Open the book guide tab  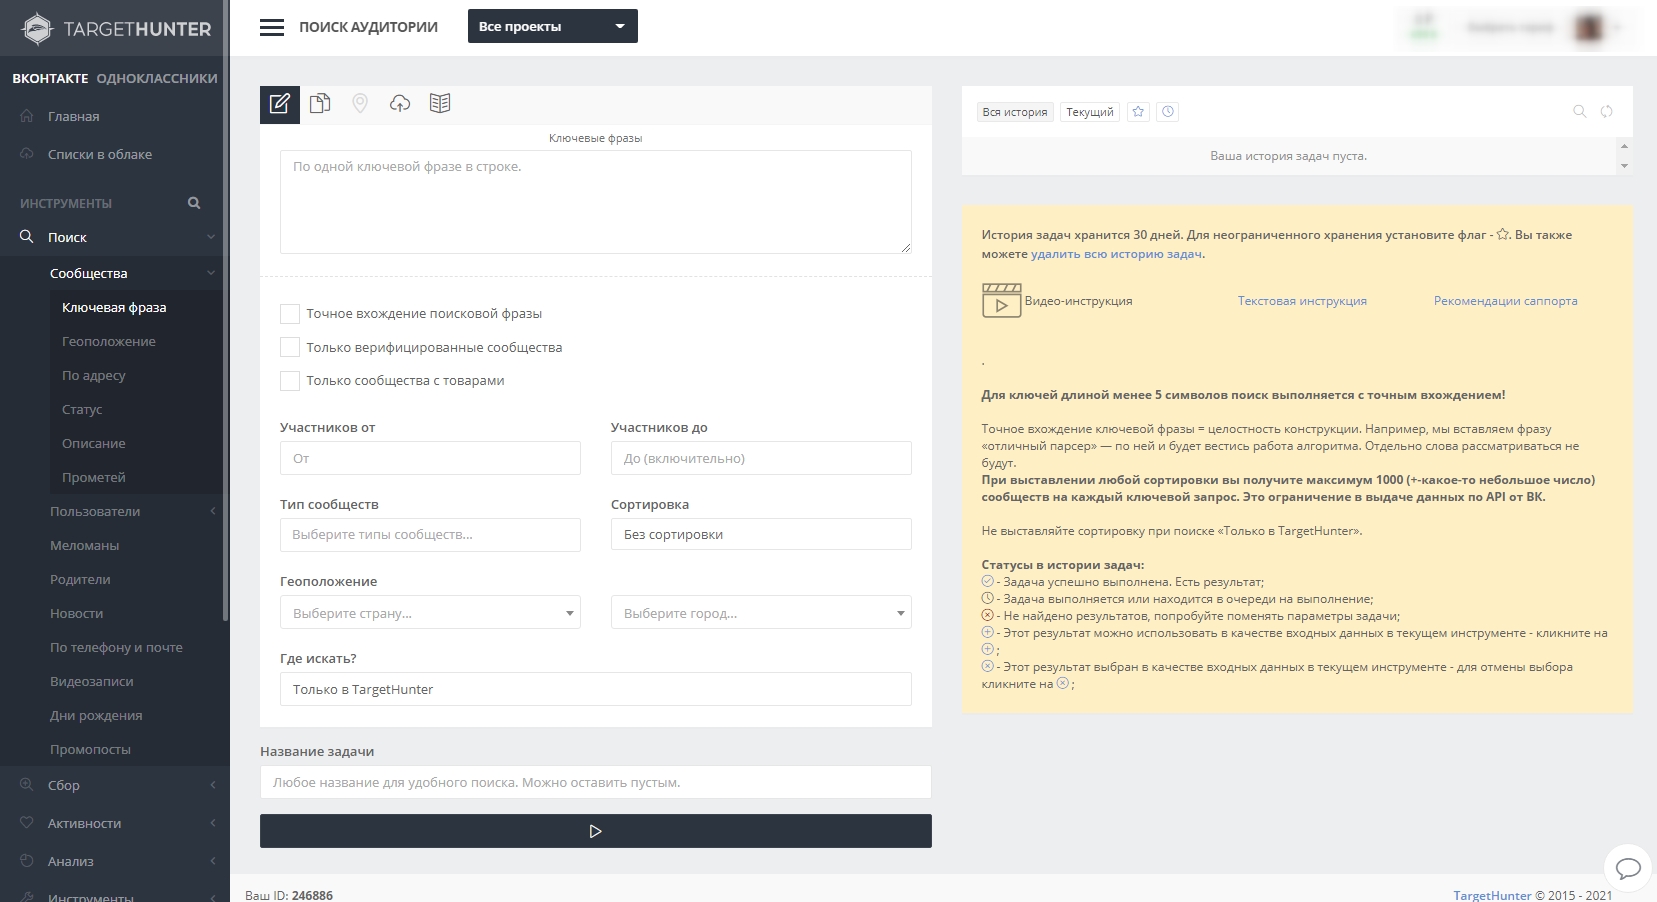(x=440, y=103)
